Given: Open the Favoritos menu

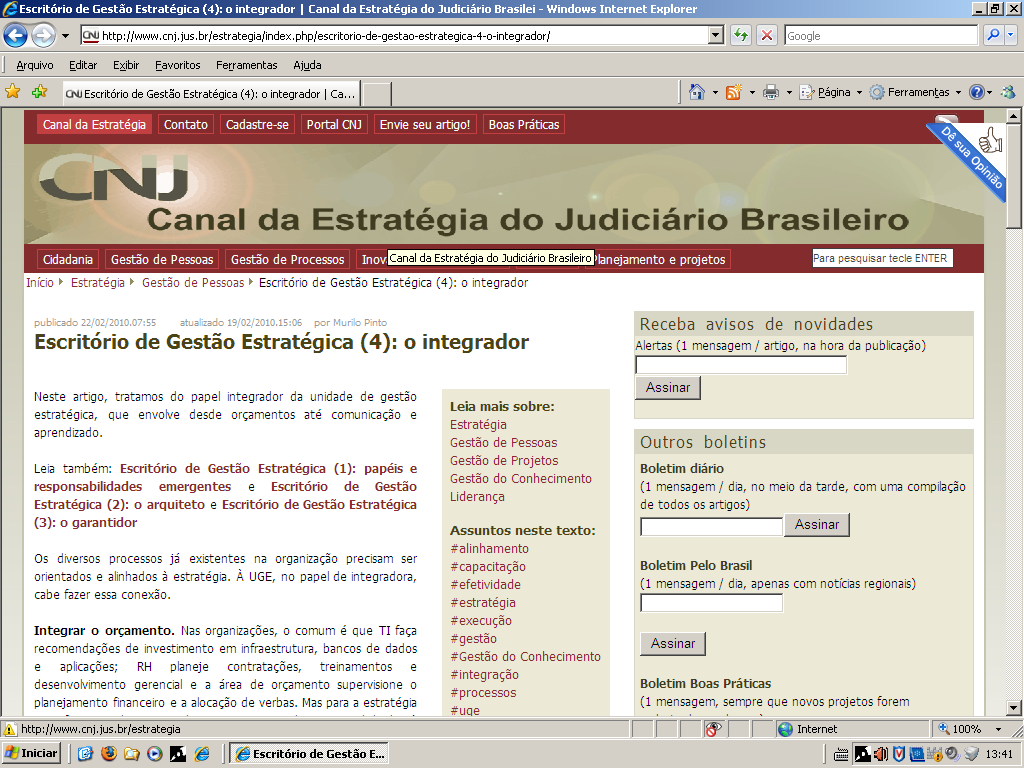Looking at the screenshot, I should (x=177, y=65).
